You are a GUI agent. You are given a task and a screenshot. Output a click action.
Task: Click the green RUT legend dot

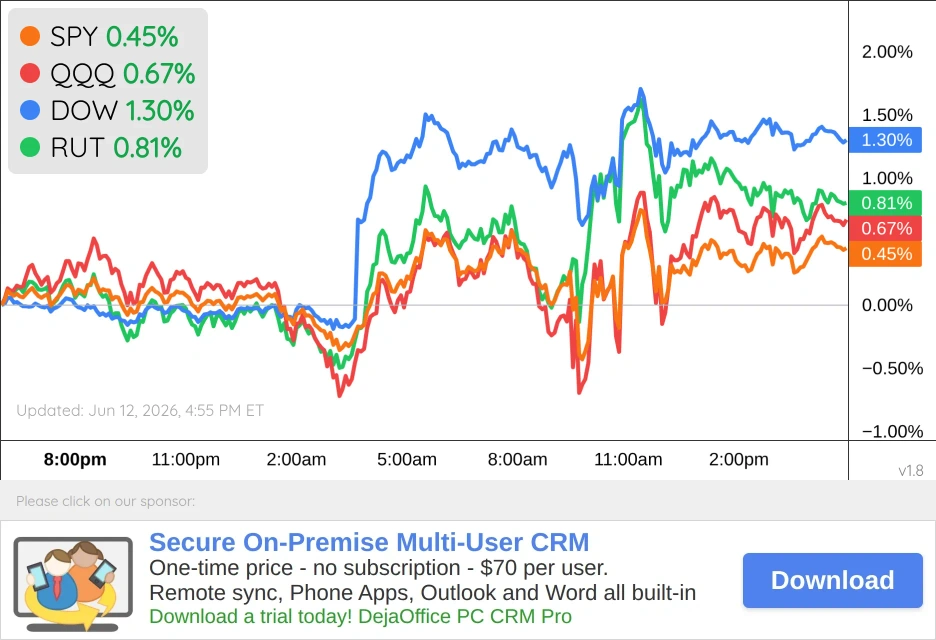(30, 147)
